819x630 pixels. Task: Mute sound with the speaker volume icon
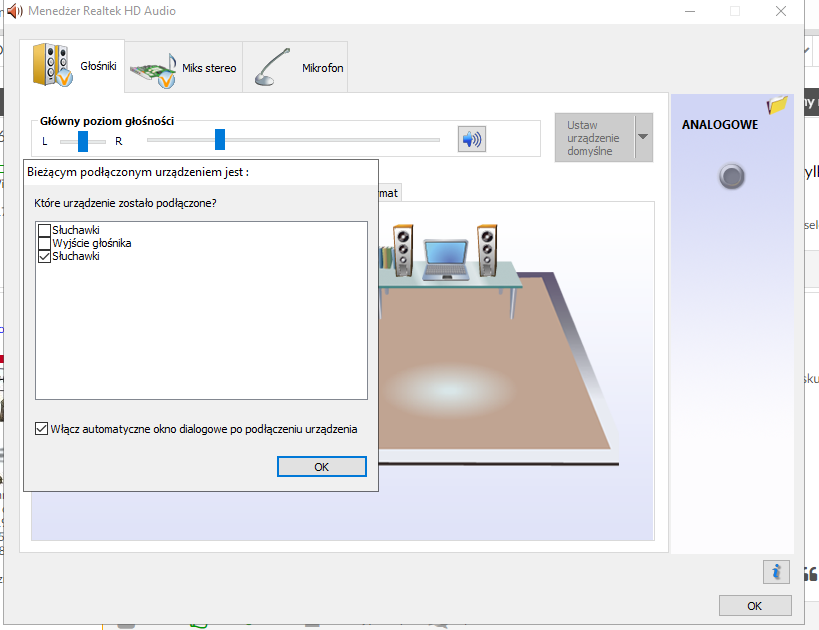[472, 139]
